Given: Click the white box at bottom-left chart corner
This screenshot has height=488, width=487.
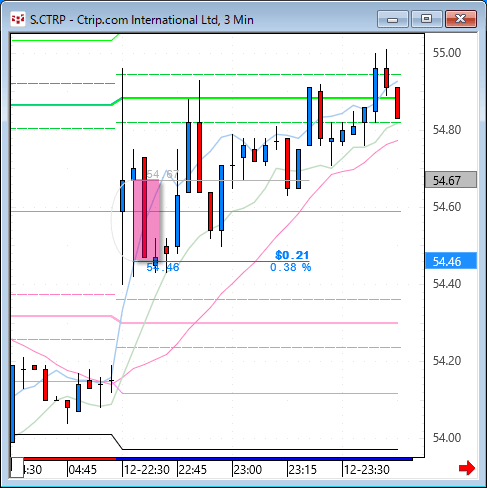Looking at the screenshot, I should (17, 467).
